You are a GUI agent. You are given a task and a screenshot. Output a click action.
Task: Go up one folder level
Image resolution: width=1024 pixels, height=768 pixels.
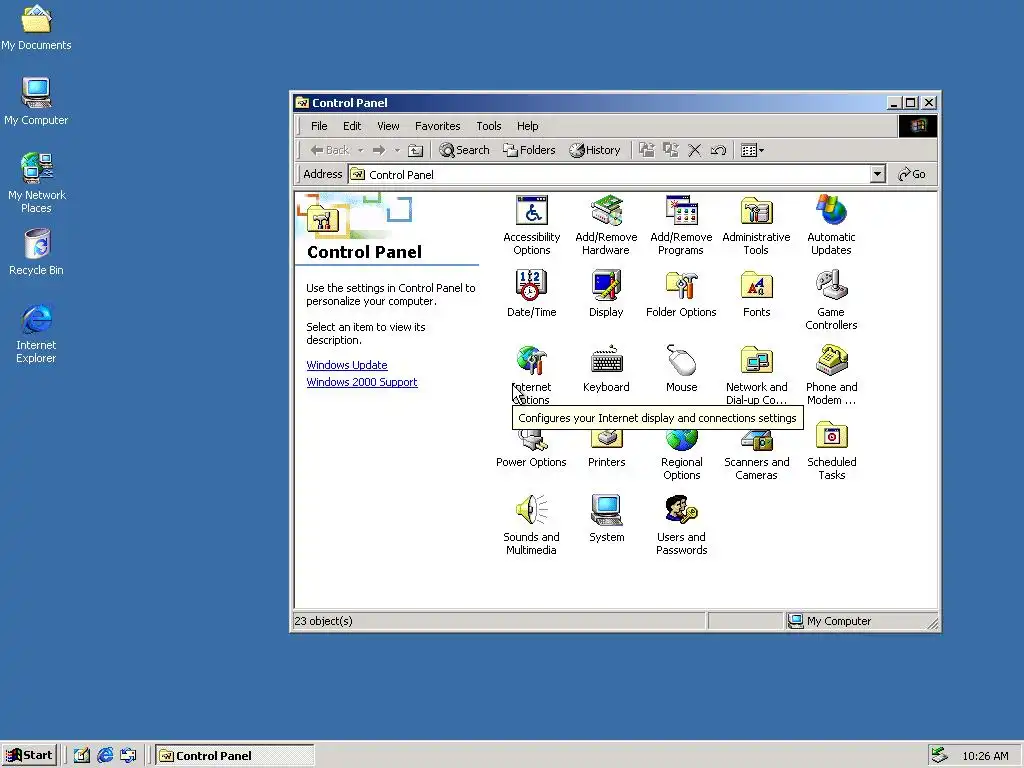pos(415,150)
